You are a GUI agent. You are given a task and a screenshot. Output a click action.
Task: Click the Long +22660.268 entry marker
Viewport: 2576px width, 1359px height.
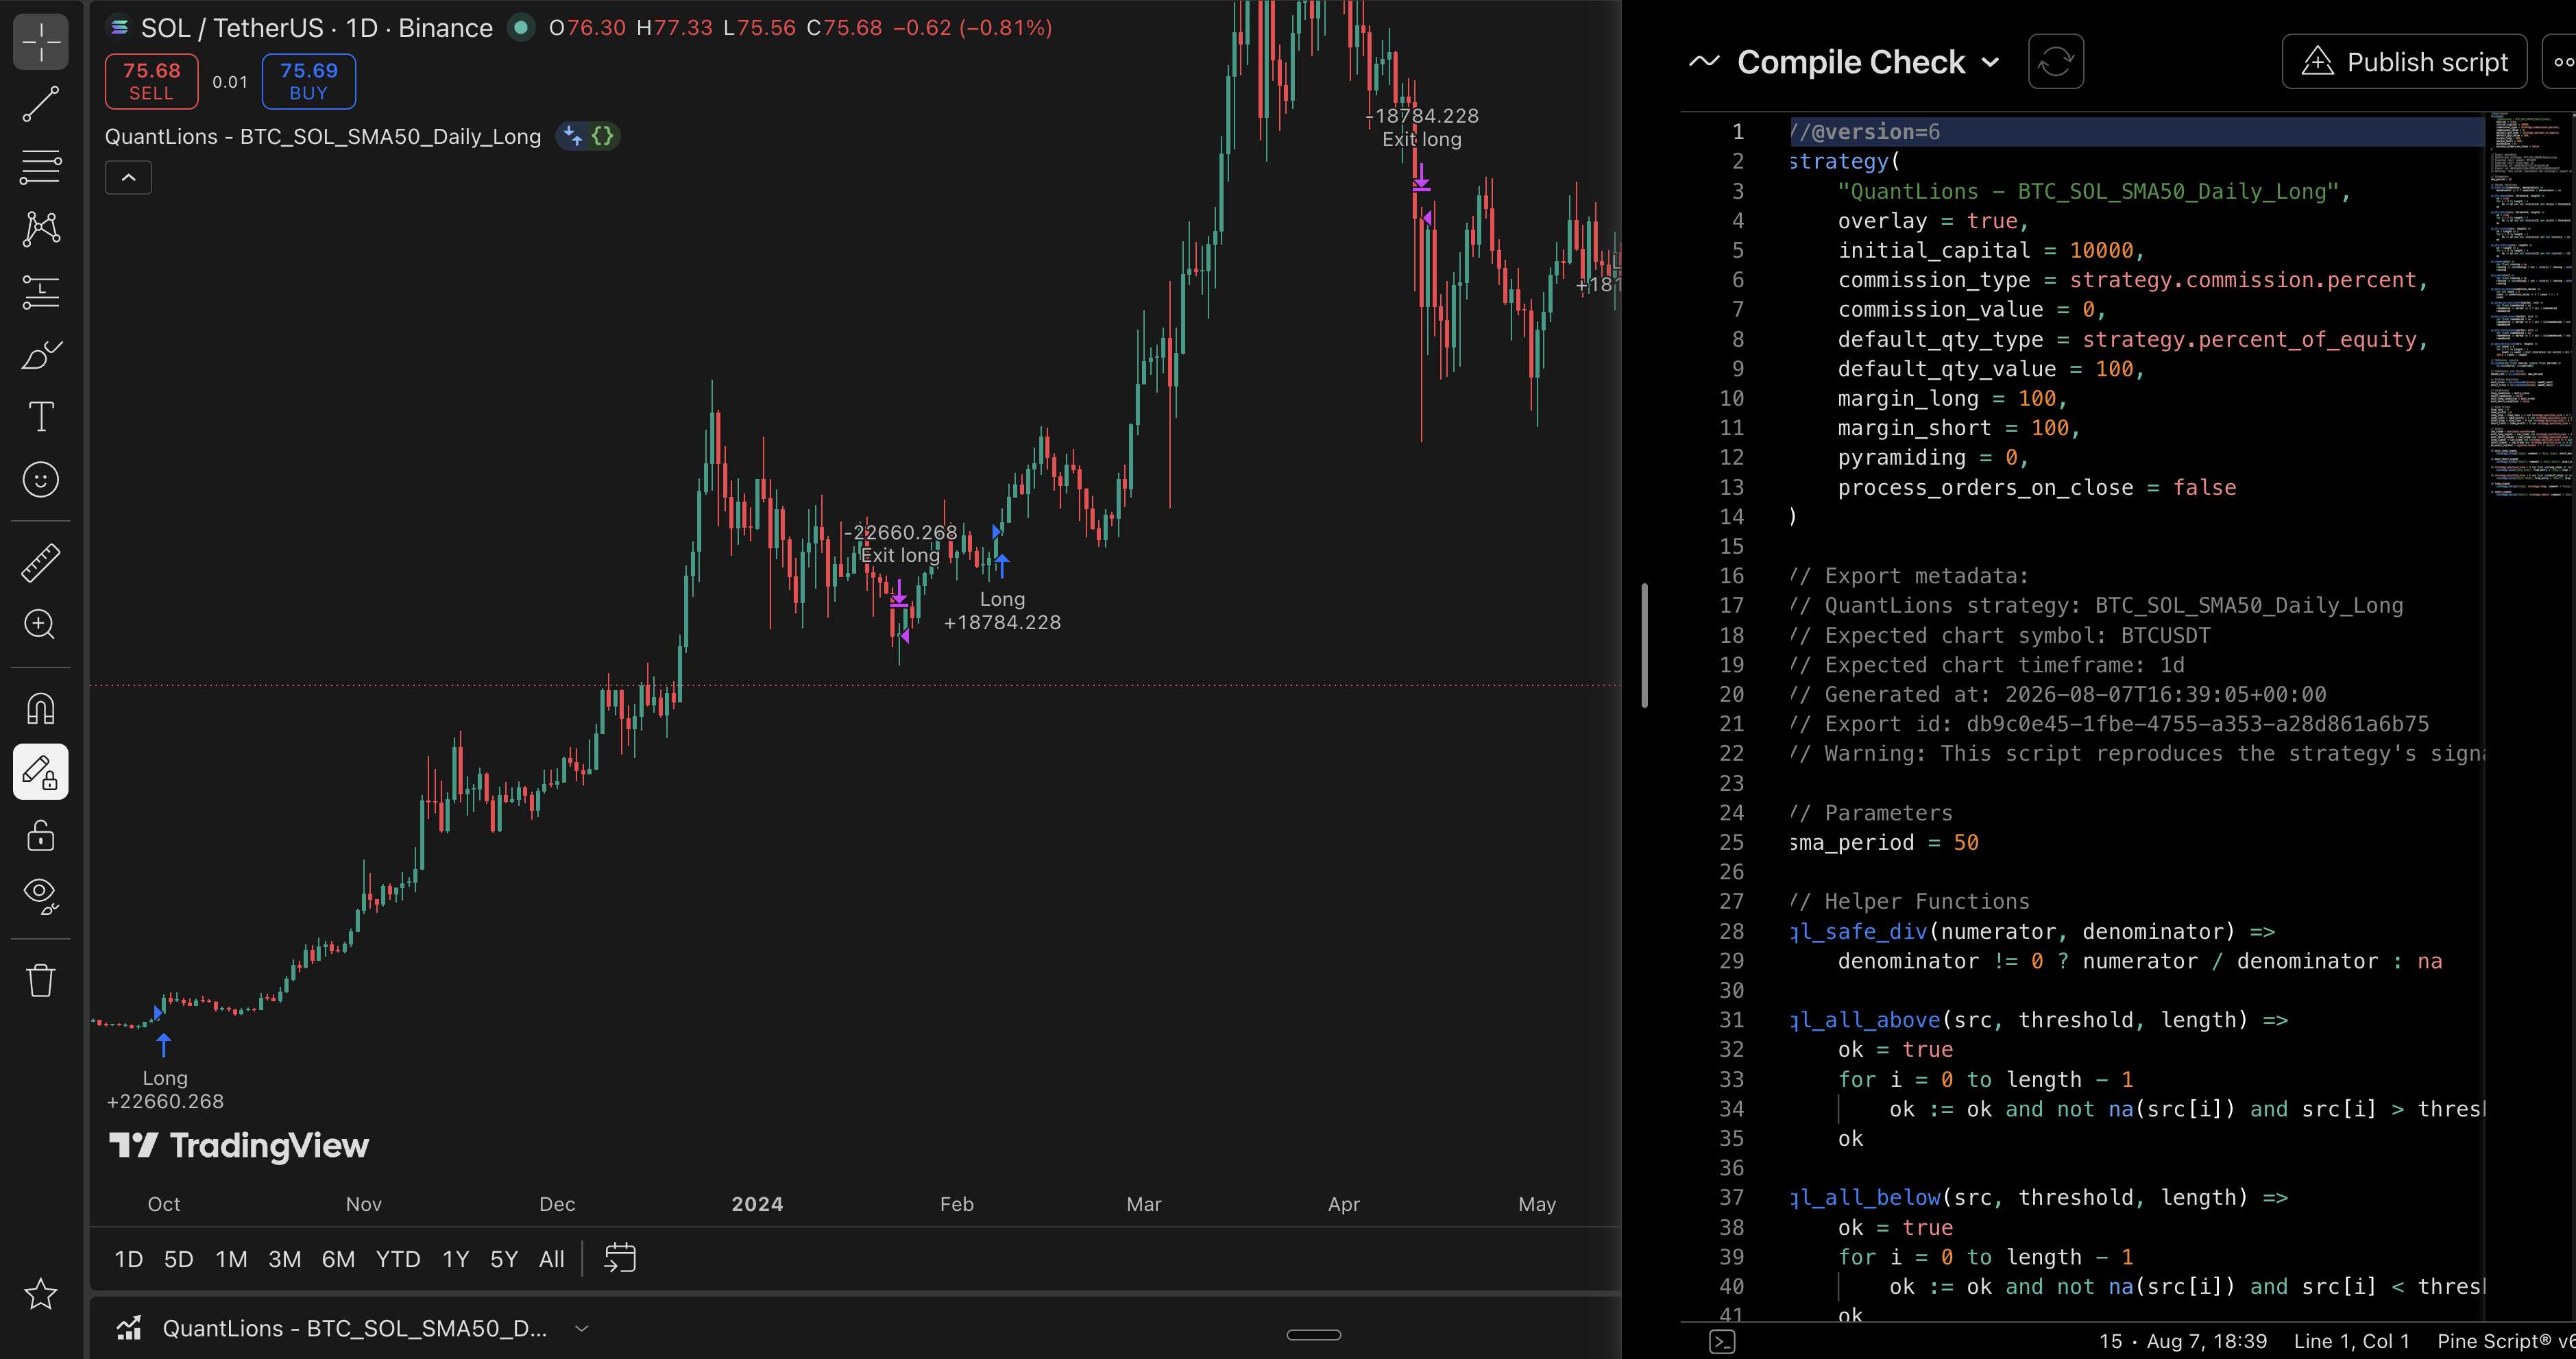(x=164, y=1073)
